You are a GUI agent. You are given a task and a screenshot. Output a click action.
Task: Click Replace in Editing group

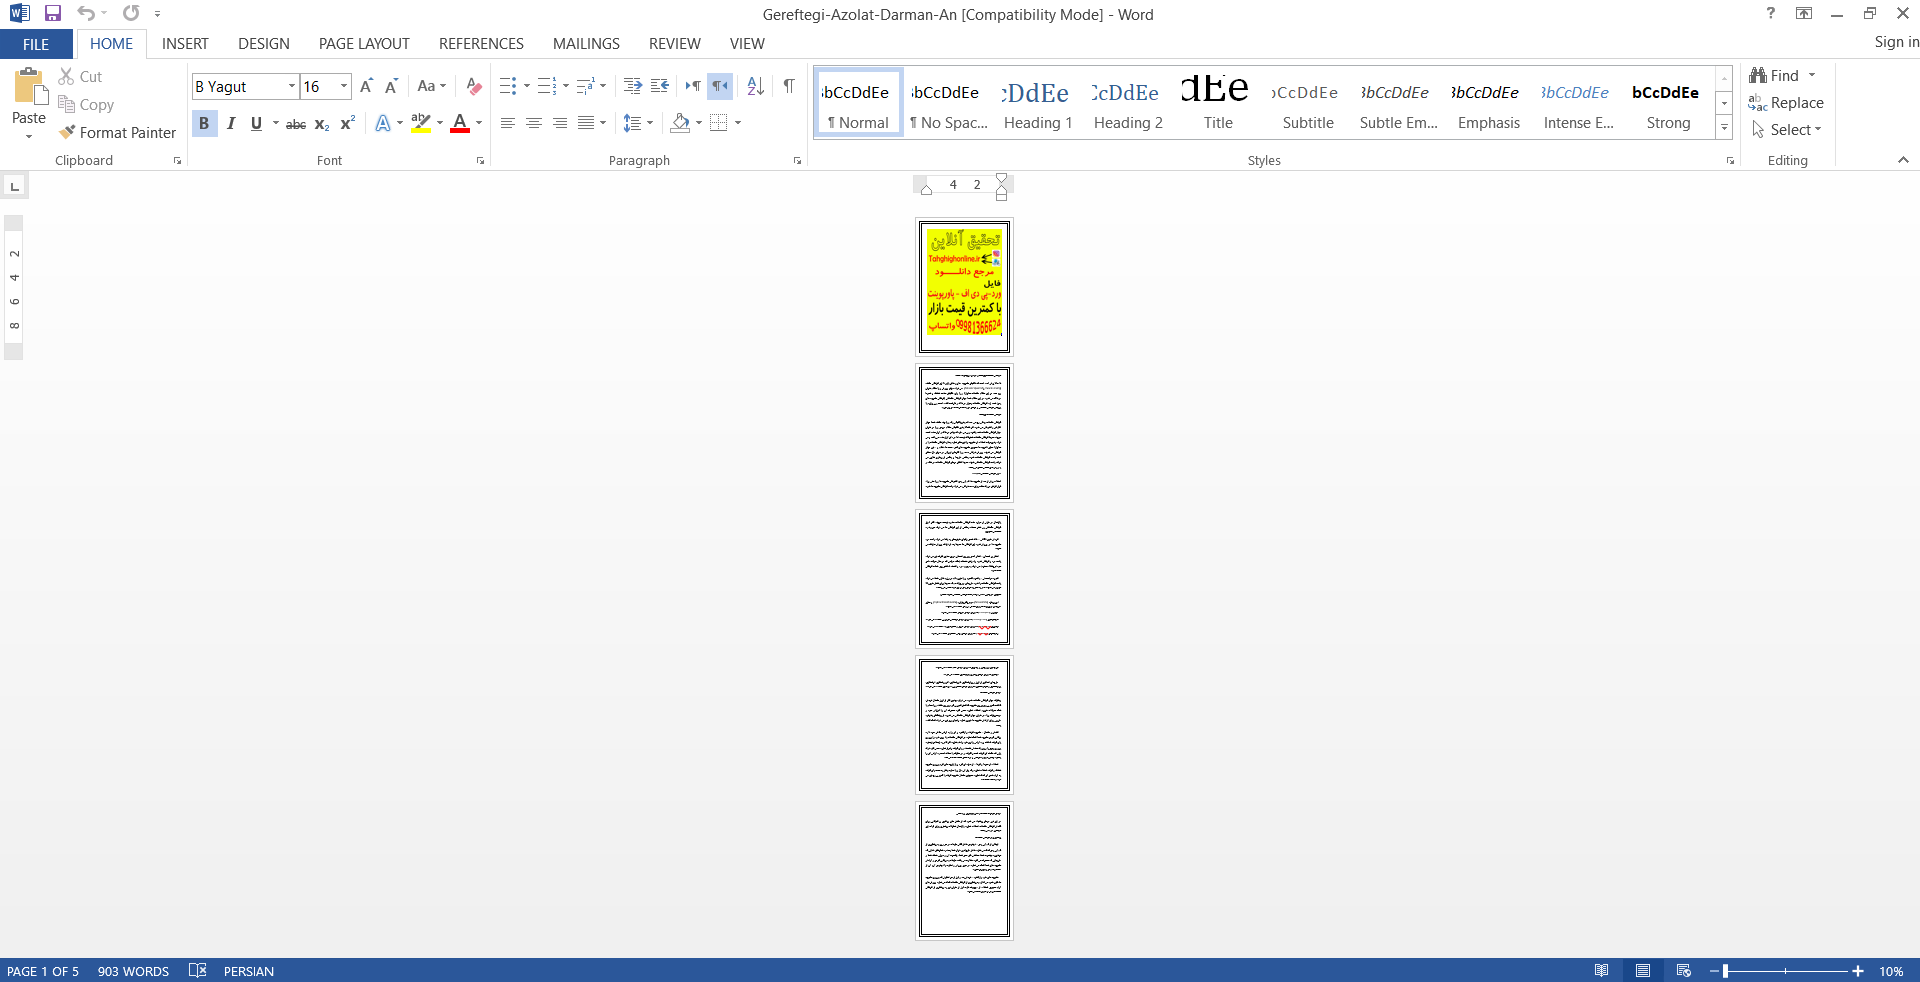pyautogui.click(x=1786, y=102)
